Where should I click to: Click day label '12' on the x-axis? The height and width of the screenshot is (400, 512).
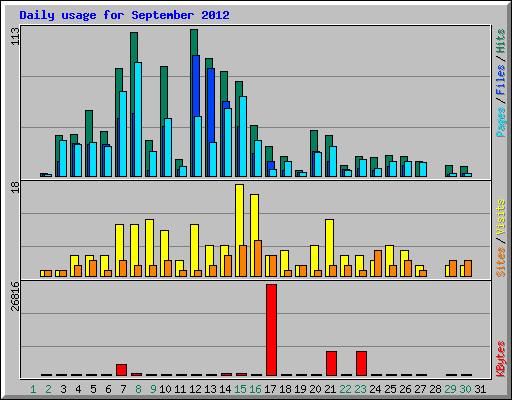(x=195, y=389)
